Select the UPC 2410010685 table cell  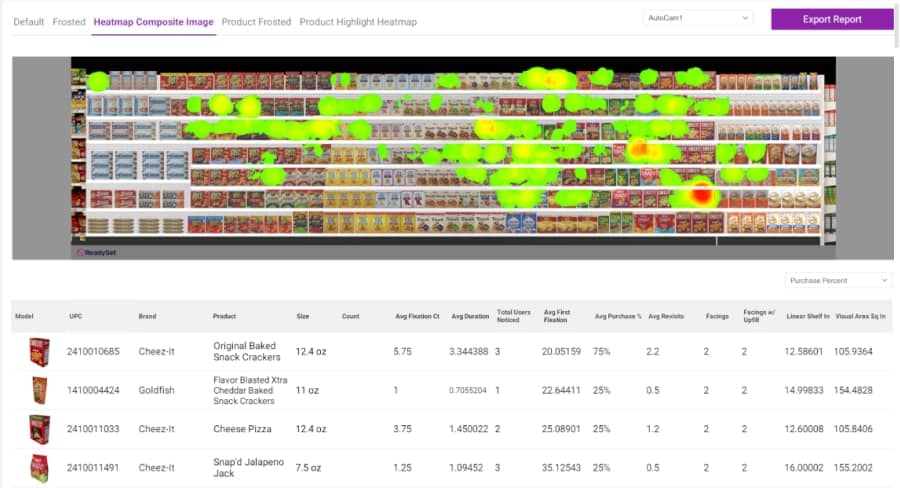pyautogui.click(x=92, y=352)
